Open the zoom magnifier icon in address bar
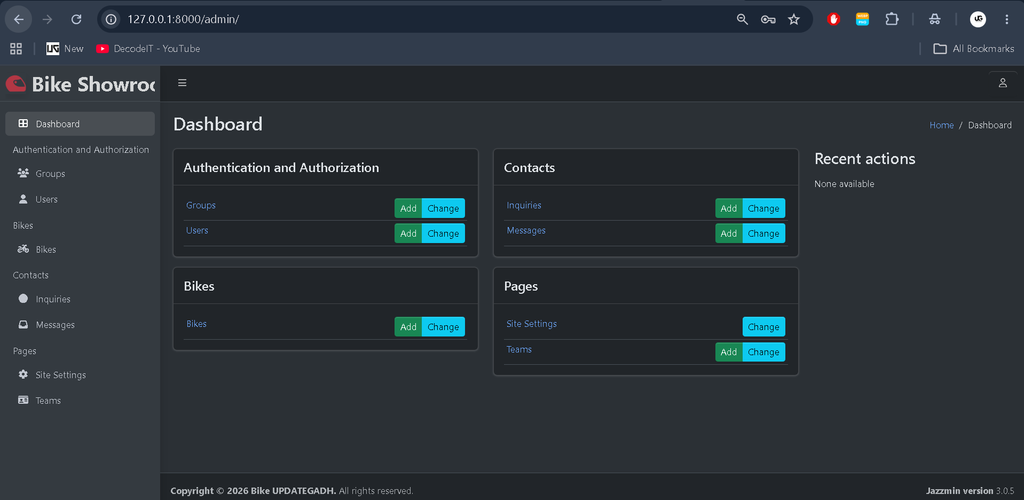 pos(742,20)
